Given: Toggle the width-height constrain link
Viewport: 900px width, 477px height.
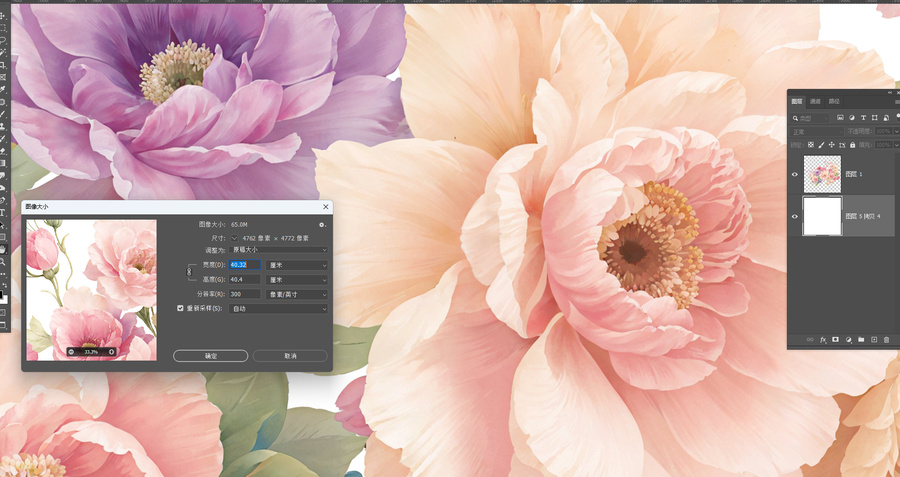Looking at the screenshot, I should (x=188, y=272).
